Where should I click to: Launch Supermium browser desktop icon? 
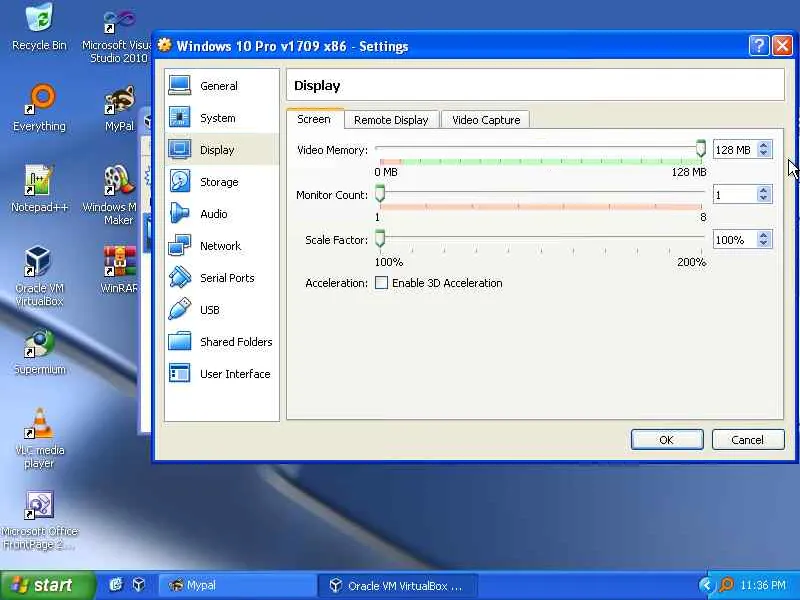(x=39, y=343)
